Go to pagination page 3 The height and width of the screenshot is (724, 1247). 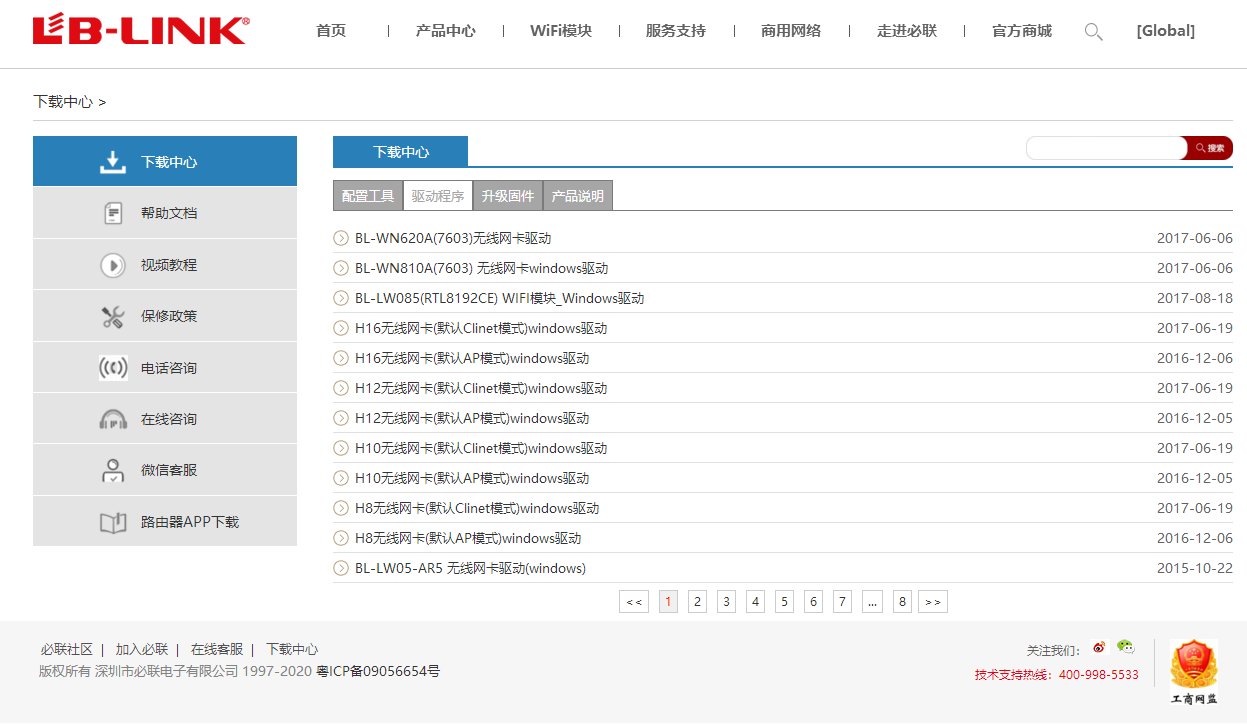[x=725, y=601]
